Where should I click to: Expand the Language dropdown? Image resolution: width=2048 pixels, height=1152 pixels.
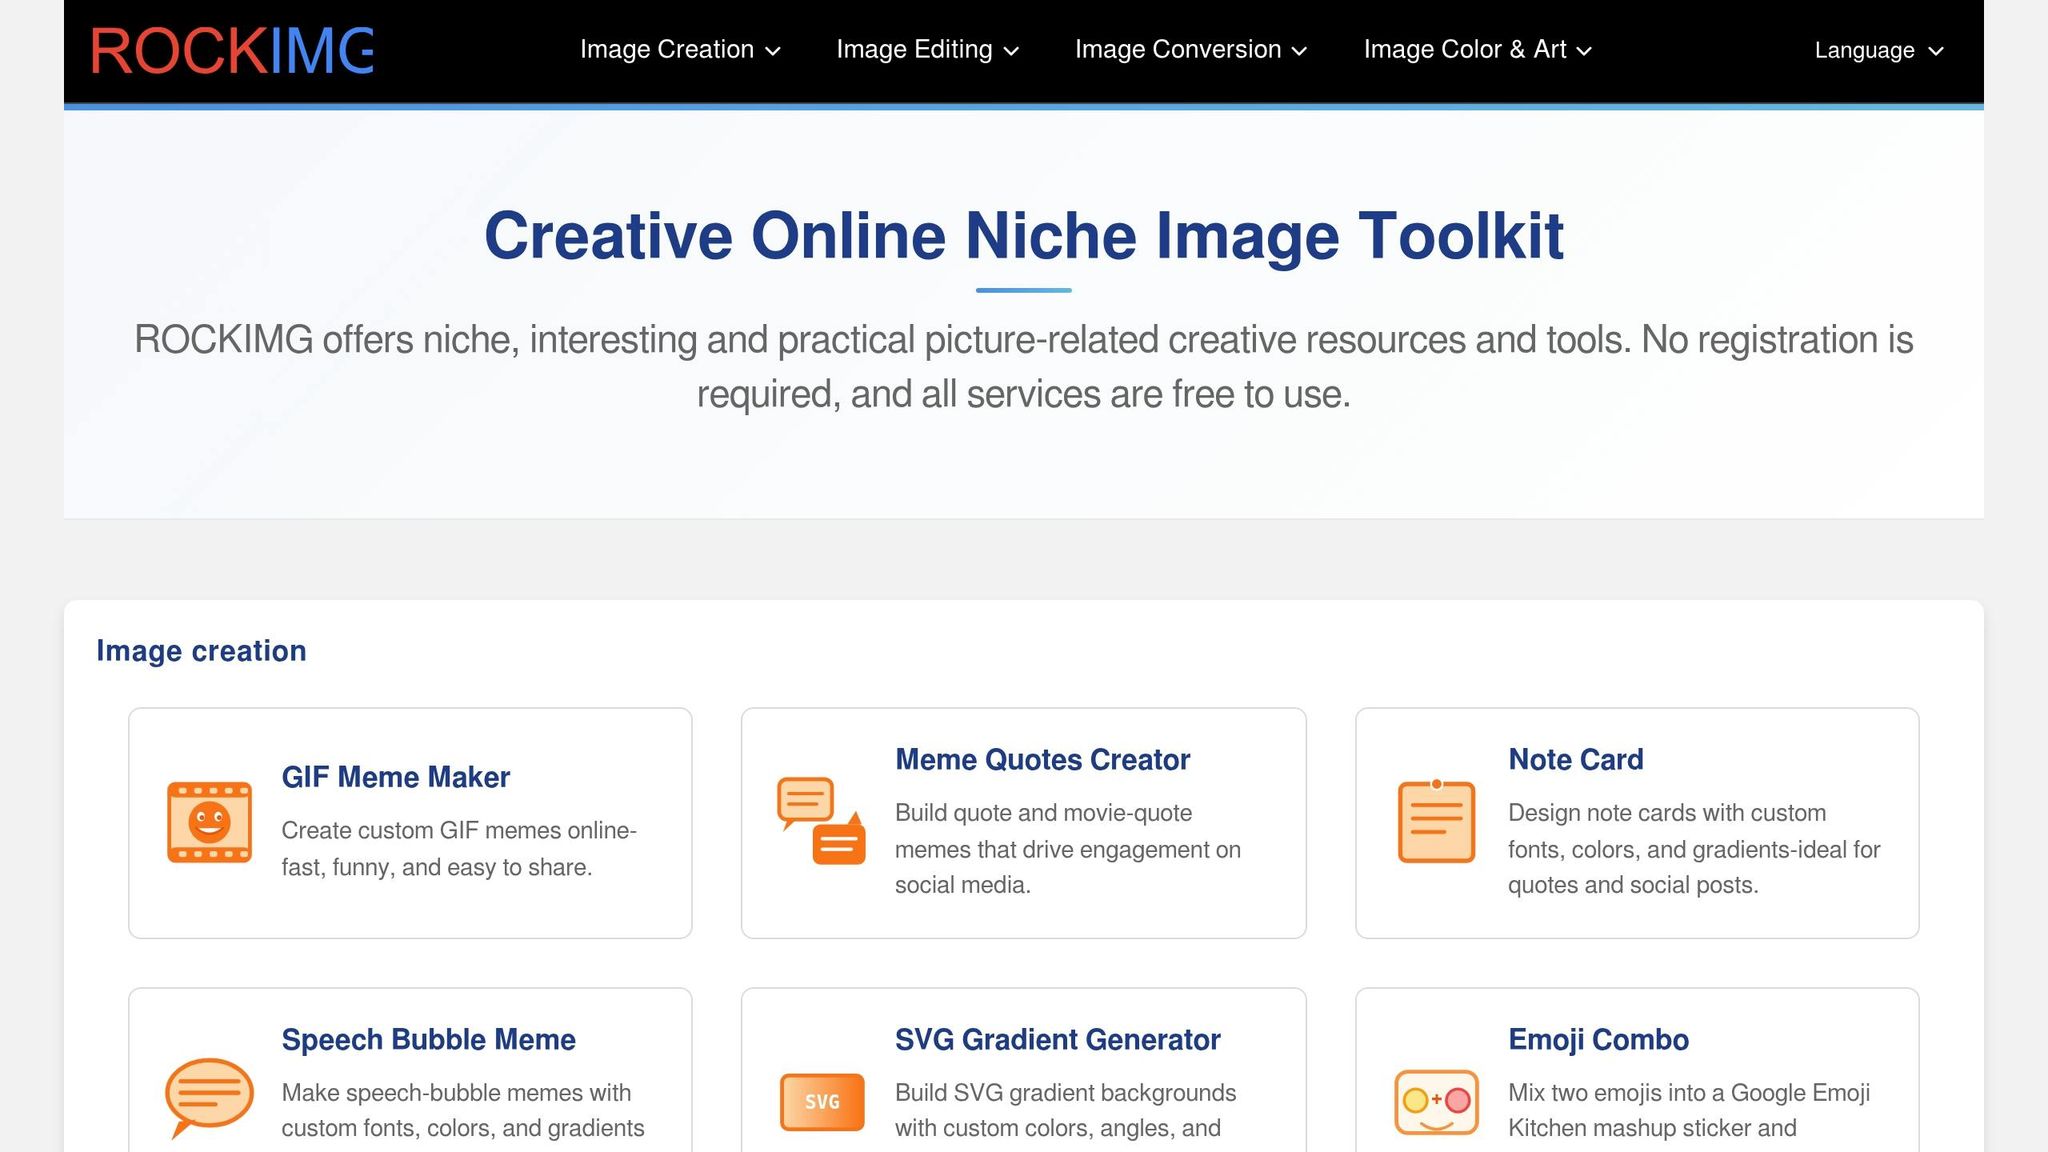[1879, 50]
